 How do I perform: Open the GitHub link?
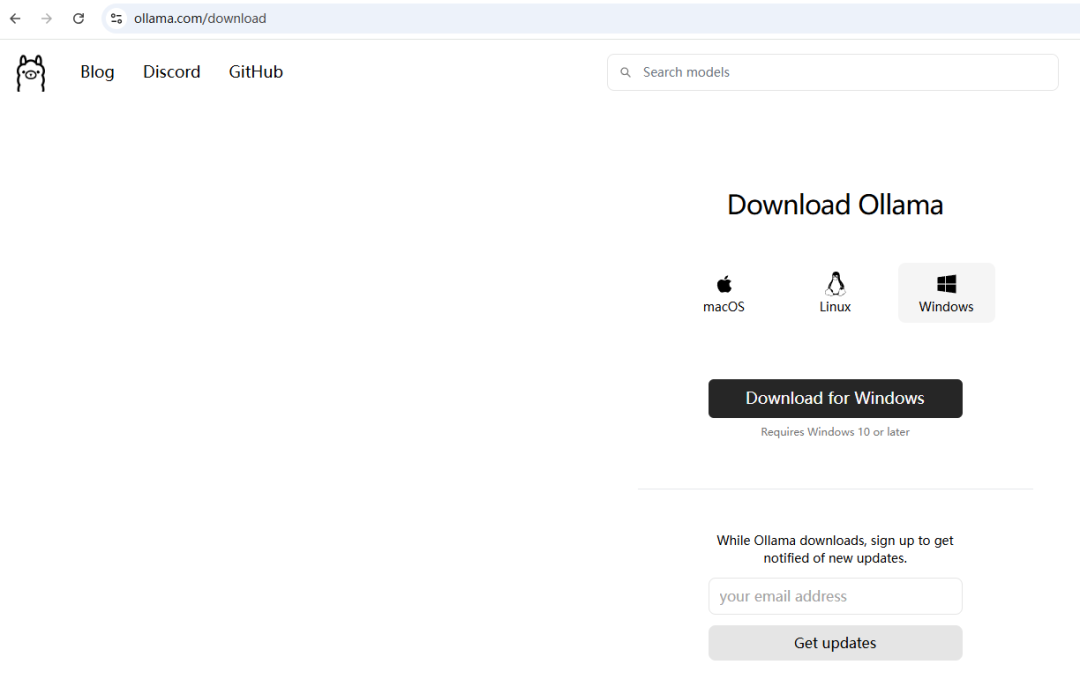coord(256,72)
